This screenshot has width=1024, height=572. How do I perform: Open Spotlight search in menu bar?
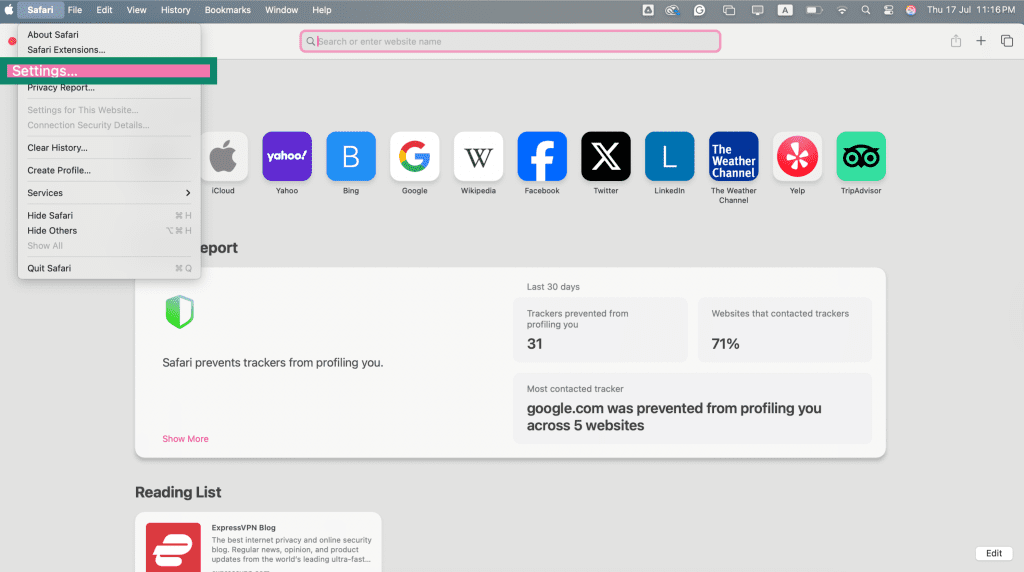tap(865, 10)
